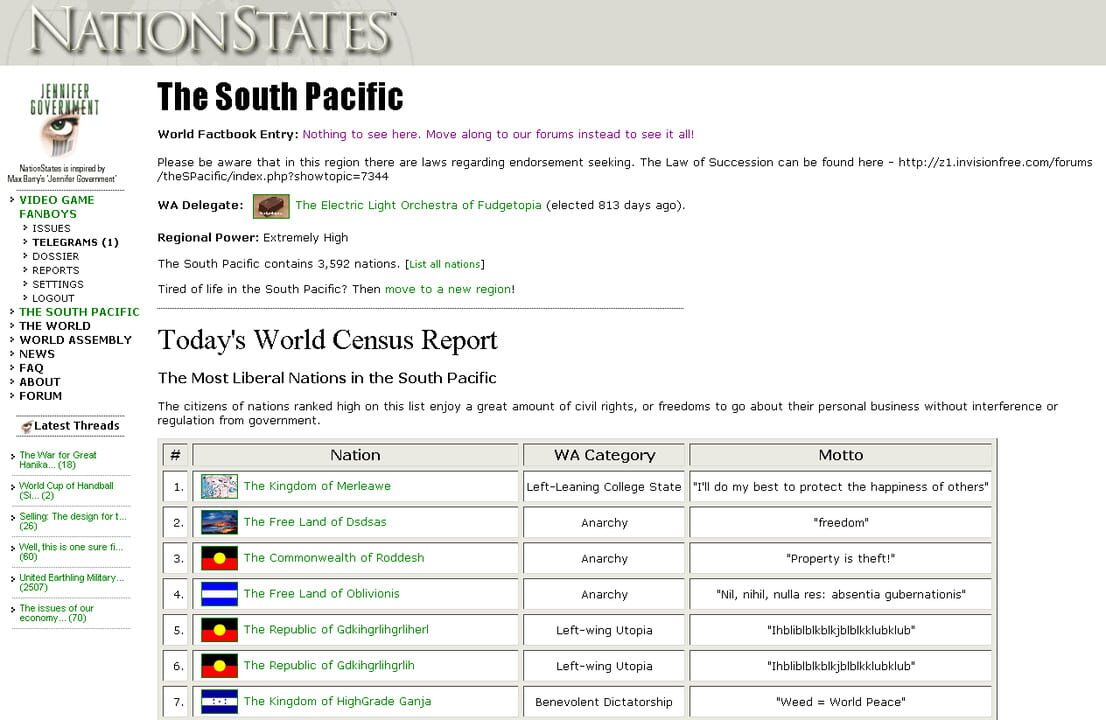Click the 'List all nations' link
The image size is (1106, 720).
click(x=444, y=264)
